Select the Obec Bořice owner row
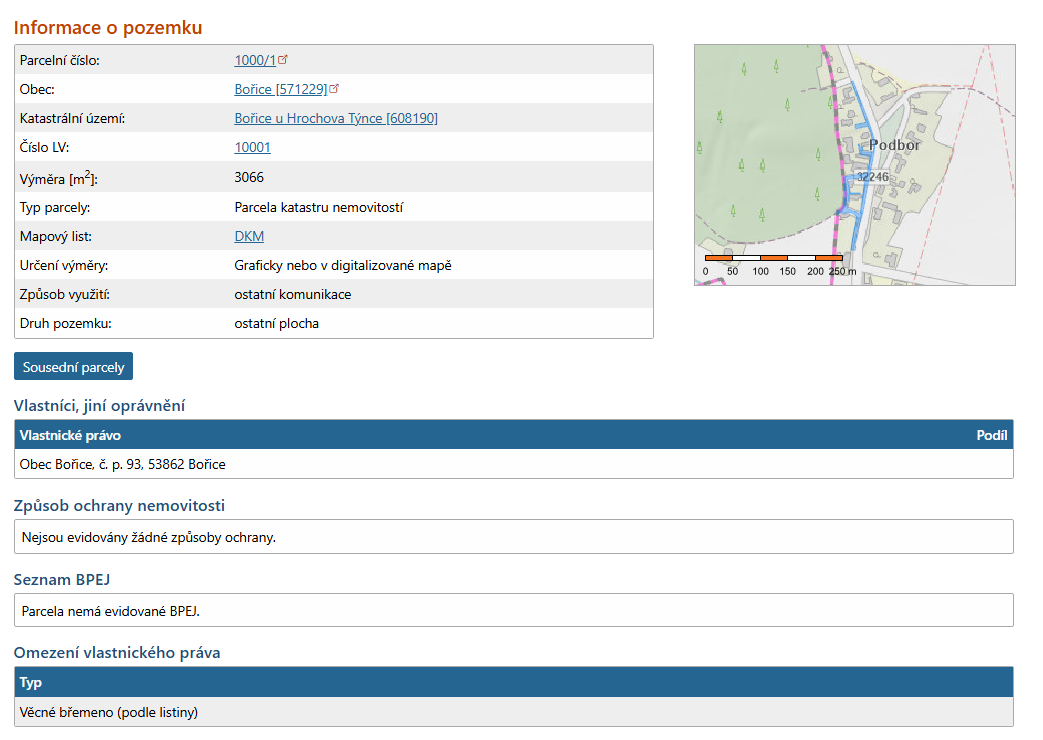Image resolution: width=1043 pixels, height=740 pixels. point(122,464)
